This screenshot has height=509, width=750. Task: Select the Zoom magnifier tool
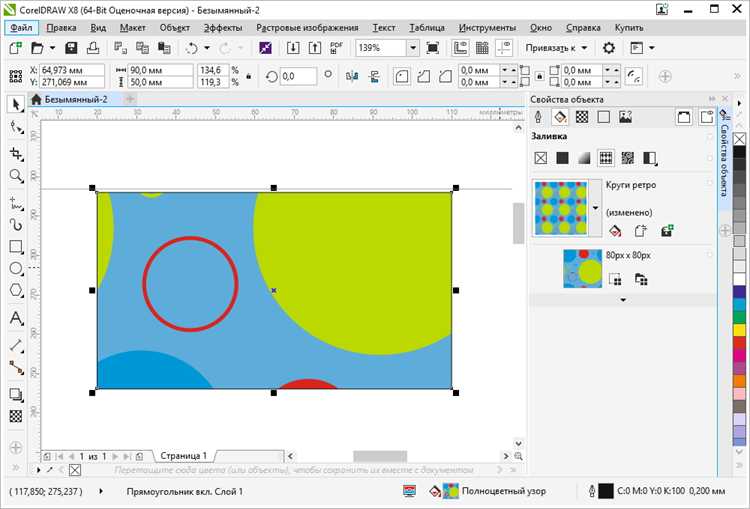click(x=16, y=176)
